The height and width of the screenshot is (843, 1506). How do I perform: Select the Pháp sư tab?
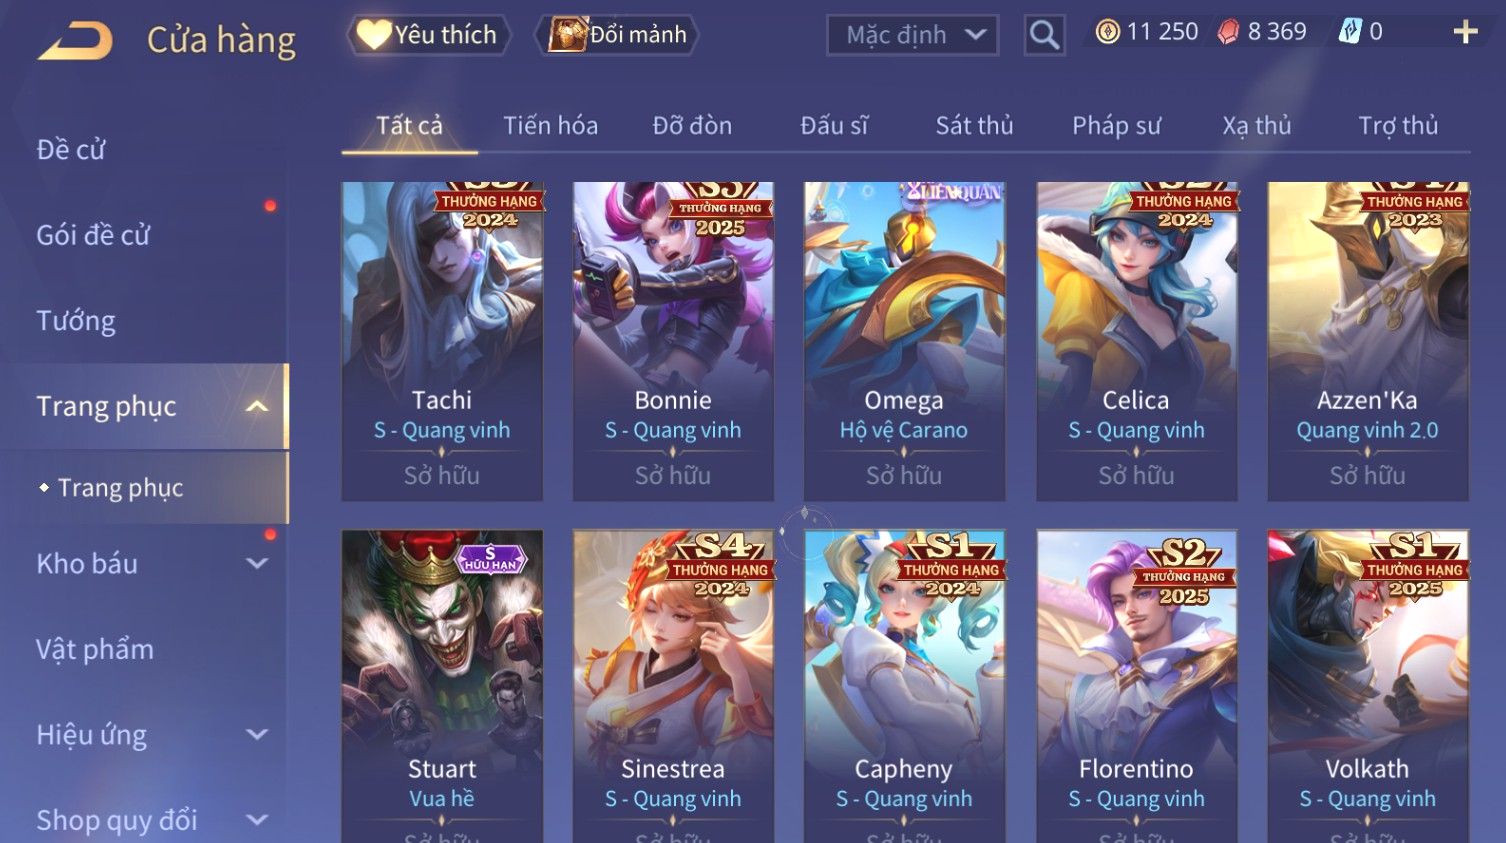pos(1116,126)
